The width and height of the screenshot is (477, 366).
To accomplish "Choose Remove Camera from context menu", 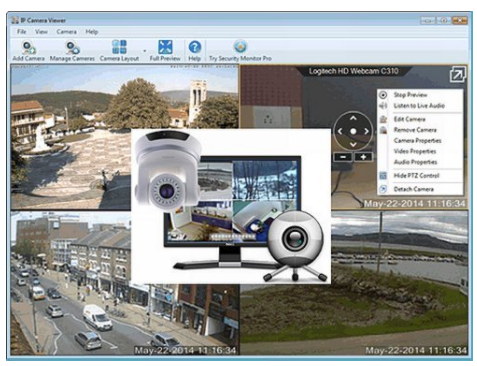I will click(x=415, y=130).
